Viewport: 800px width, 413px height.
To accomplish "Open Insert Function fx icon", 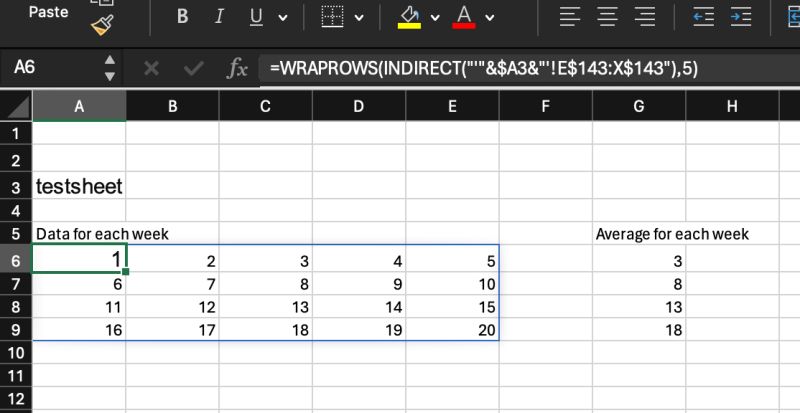I will 237,68.
